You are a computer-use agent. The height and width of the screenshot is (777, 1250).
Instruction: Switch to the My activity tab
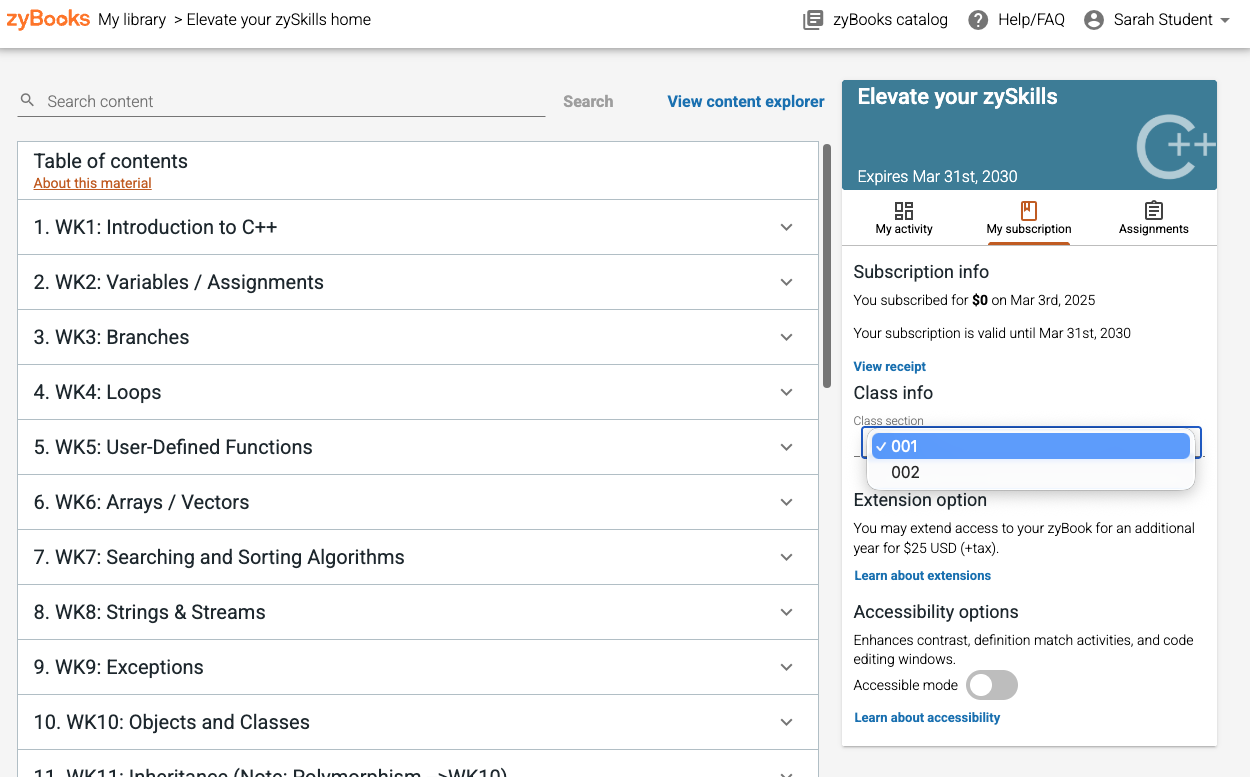tap(904, 218)
